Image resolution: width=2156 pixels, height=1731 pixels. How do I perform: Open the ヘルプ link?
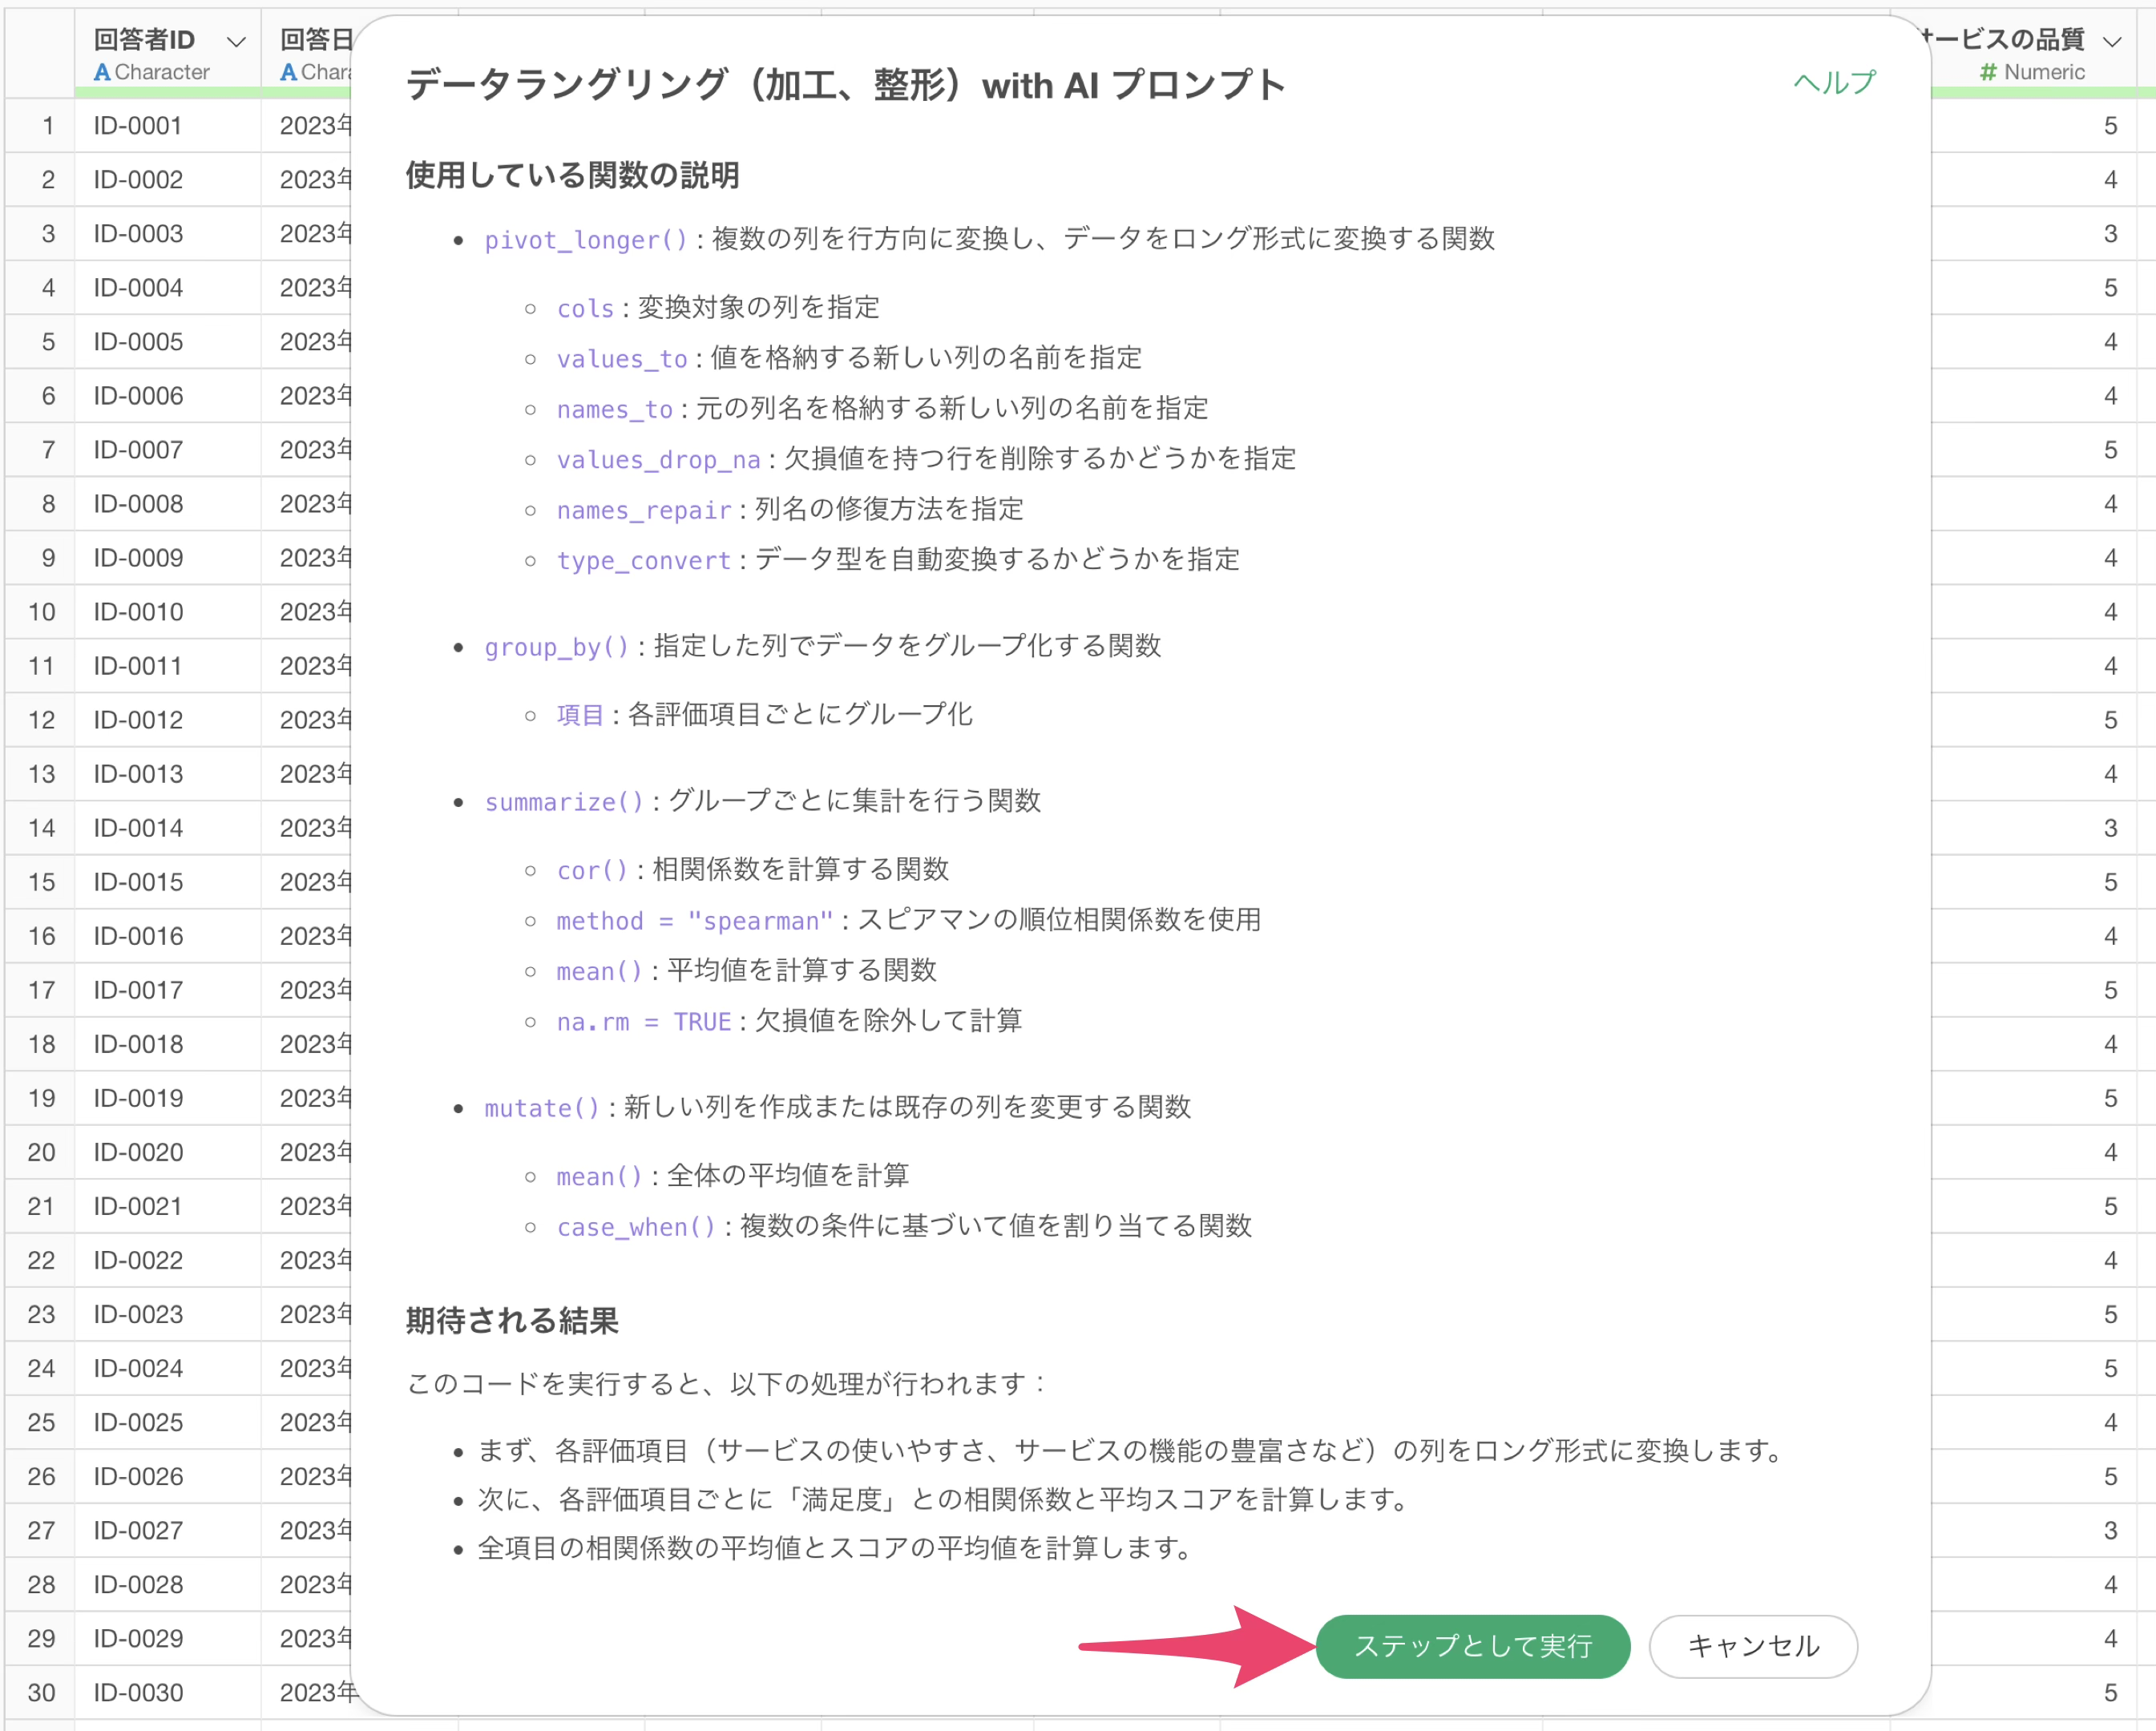(1833, 82)
